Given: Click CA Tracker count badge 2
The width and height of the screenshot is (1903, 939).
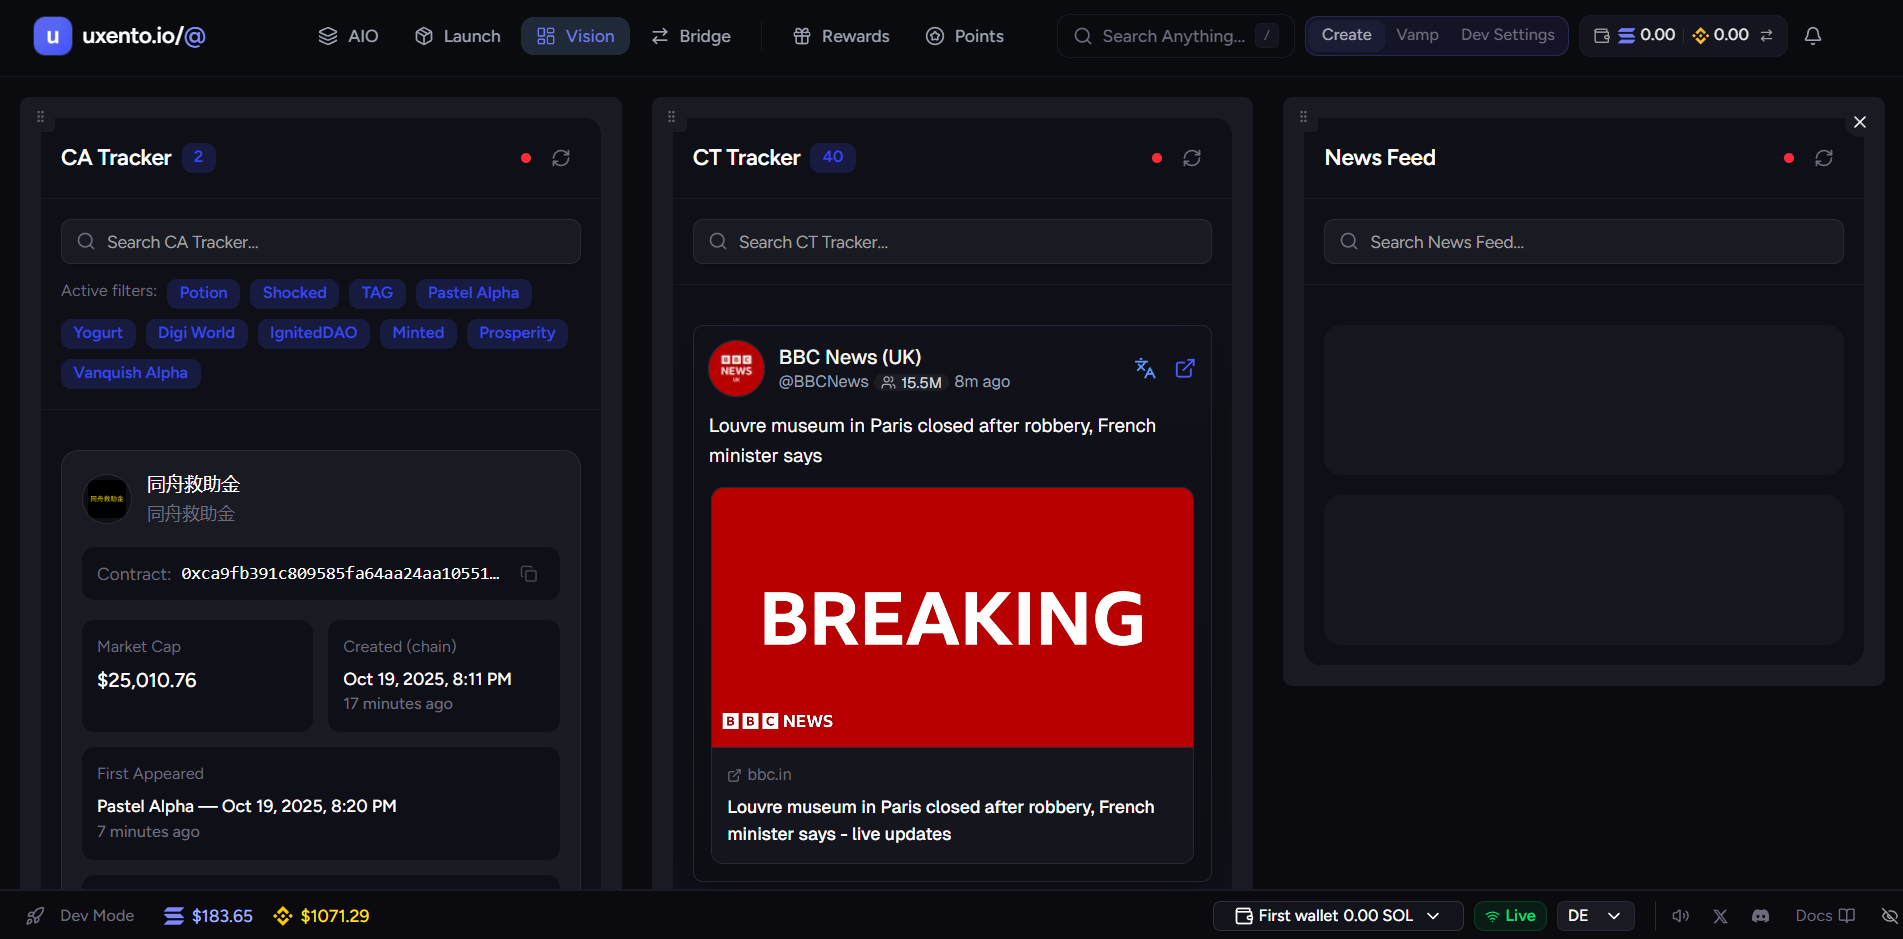Looking at the screenshot, I should click(198, 157).
